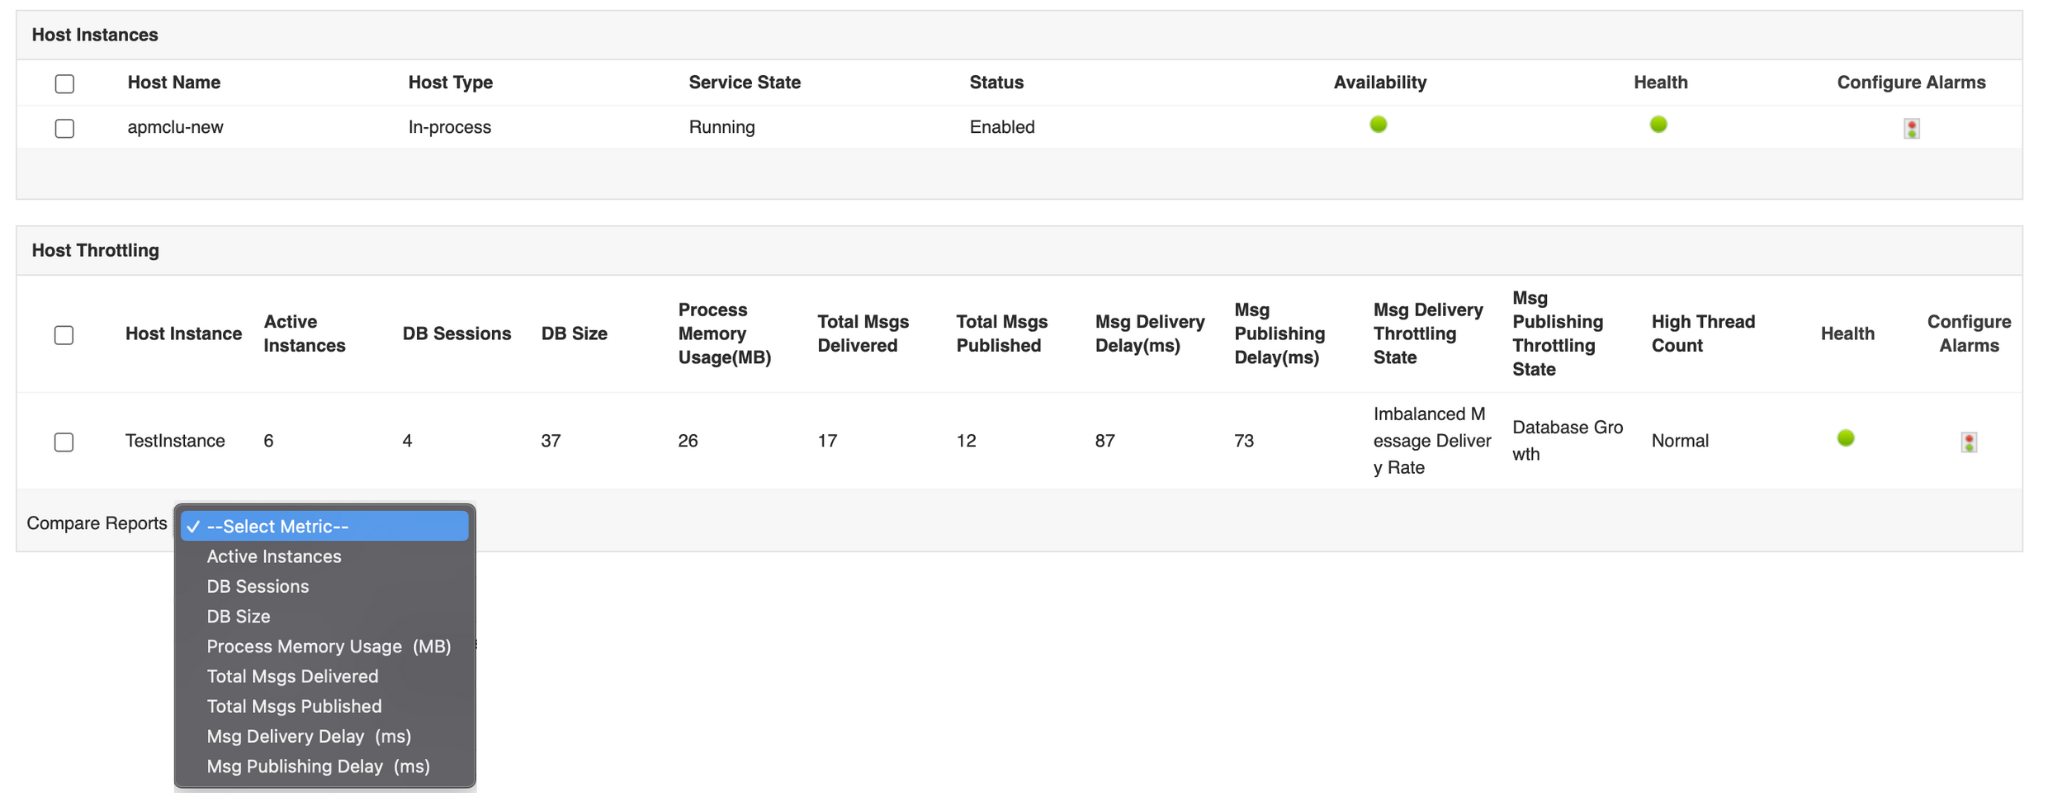Image resolution: width=2048 pixels, height=810 pixels.
Task: Pick Process Memory Usage (MB) metric
Action: [328, 646]
